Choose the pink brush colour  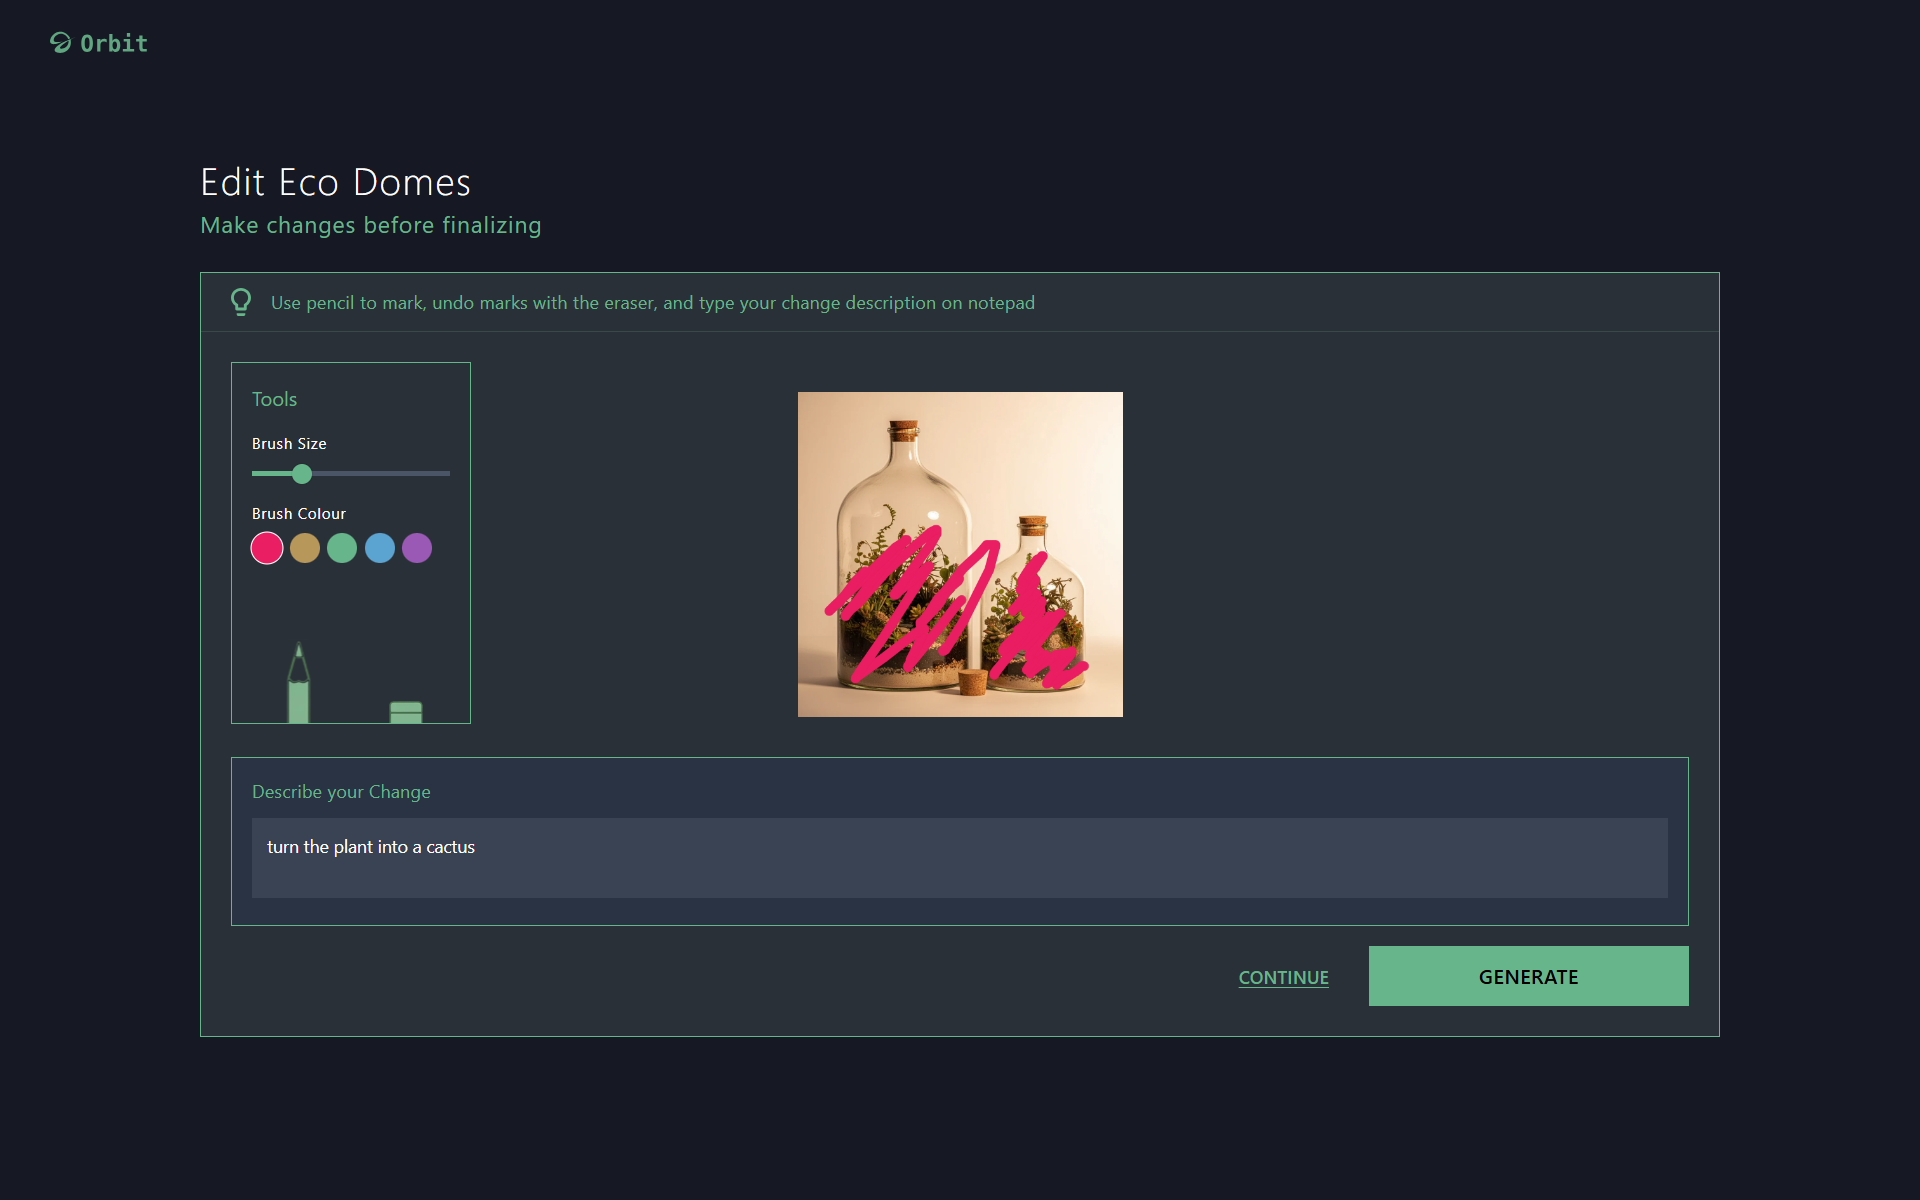click(x=267, y=548)
